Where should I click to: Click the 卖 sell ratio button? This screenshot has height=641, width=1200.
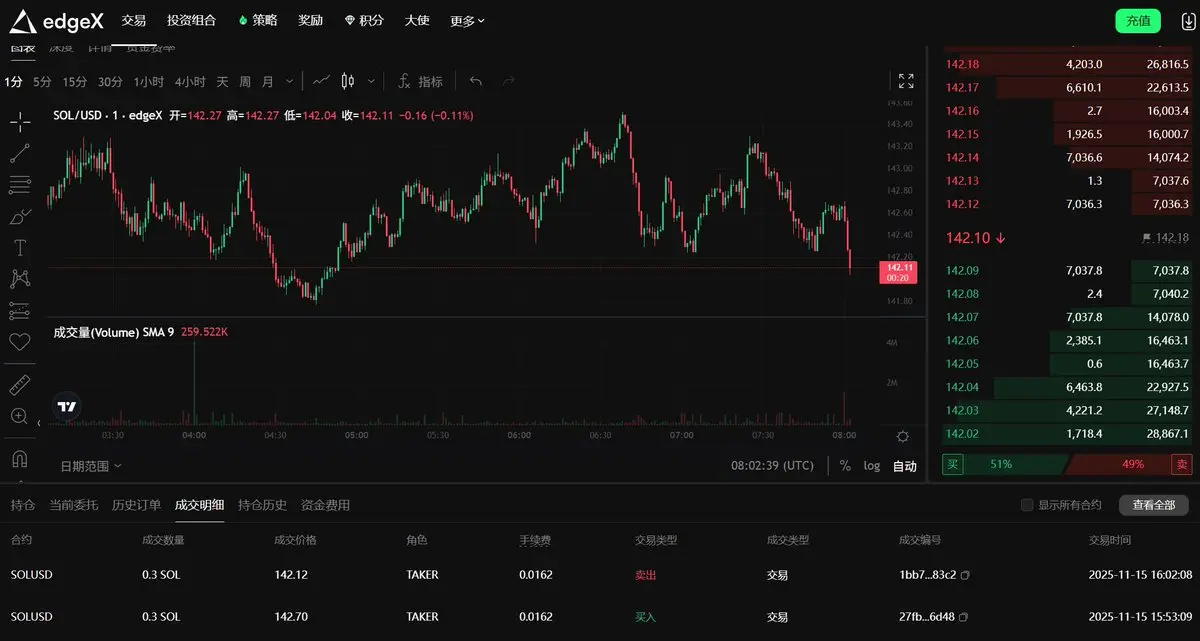[x=1181, y=464]
